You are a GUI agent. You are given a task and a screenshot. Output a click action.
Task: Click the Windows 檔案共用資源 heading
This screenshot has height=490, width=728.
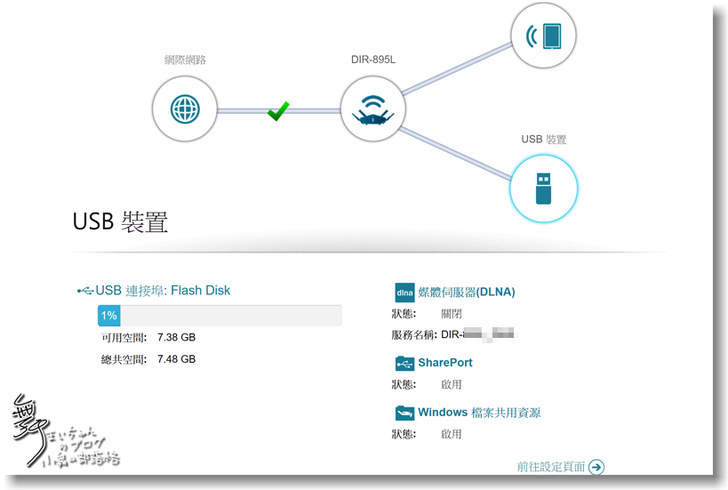[479, 412]
